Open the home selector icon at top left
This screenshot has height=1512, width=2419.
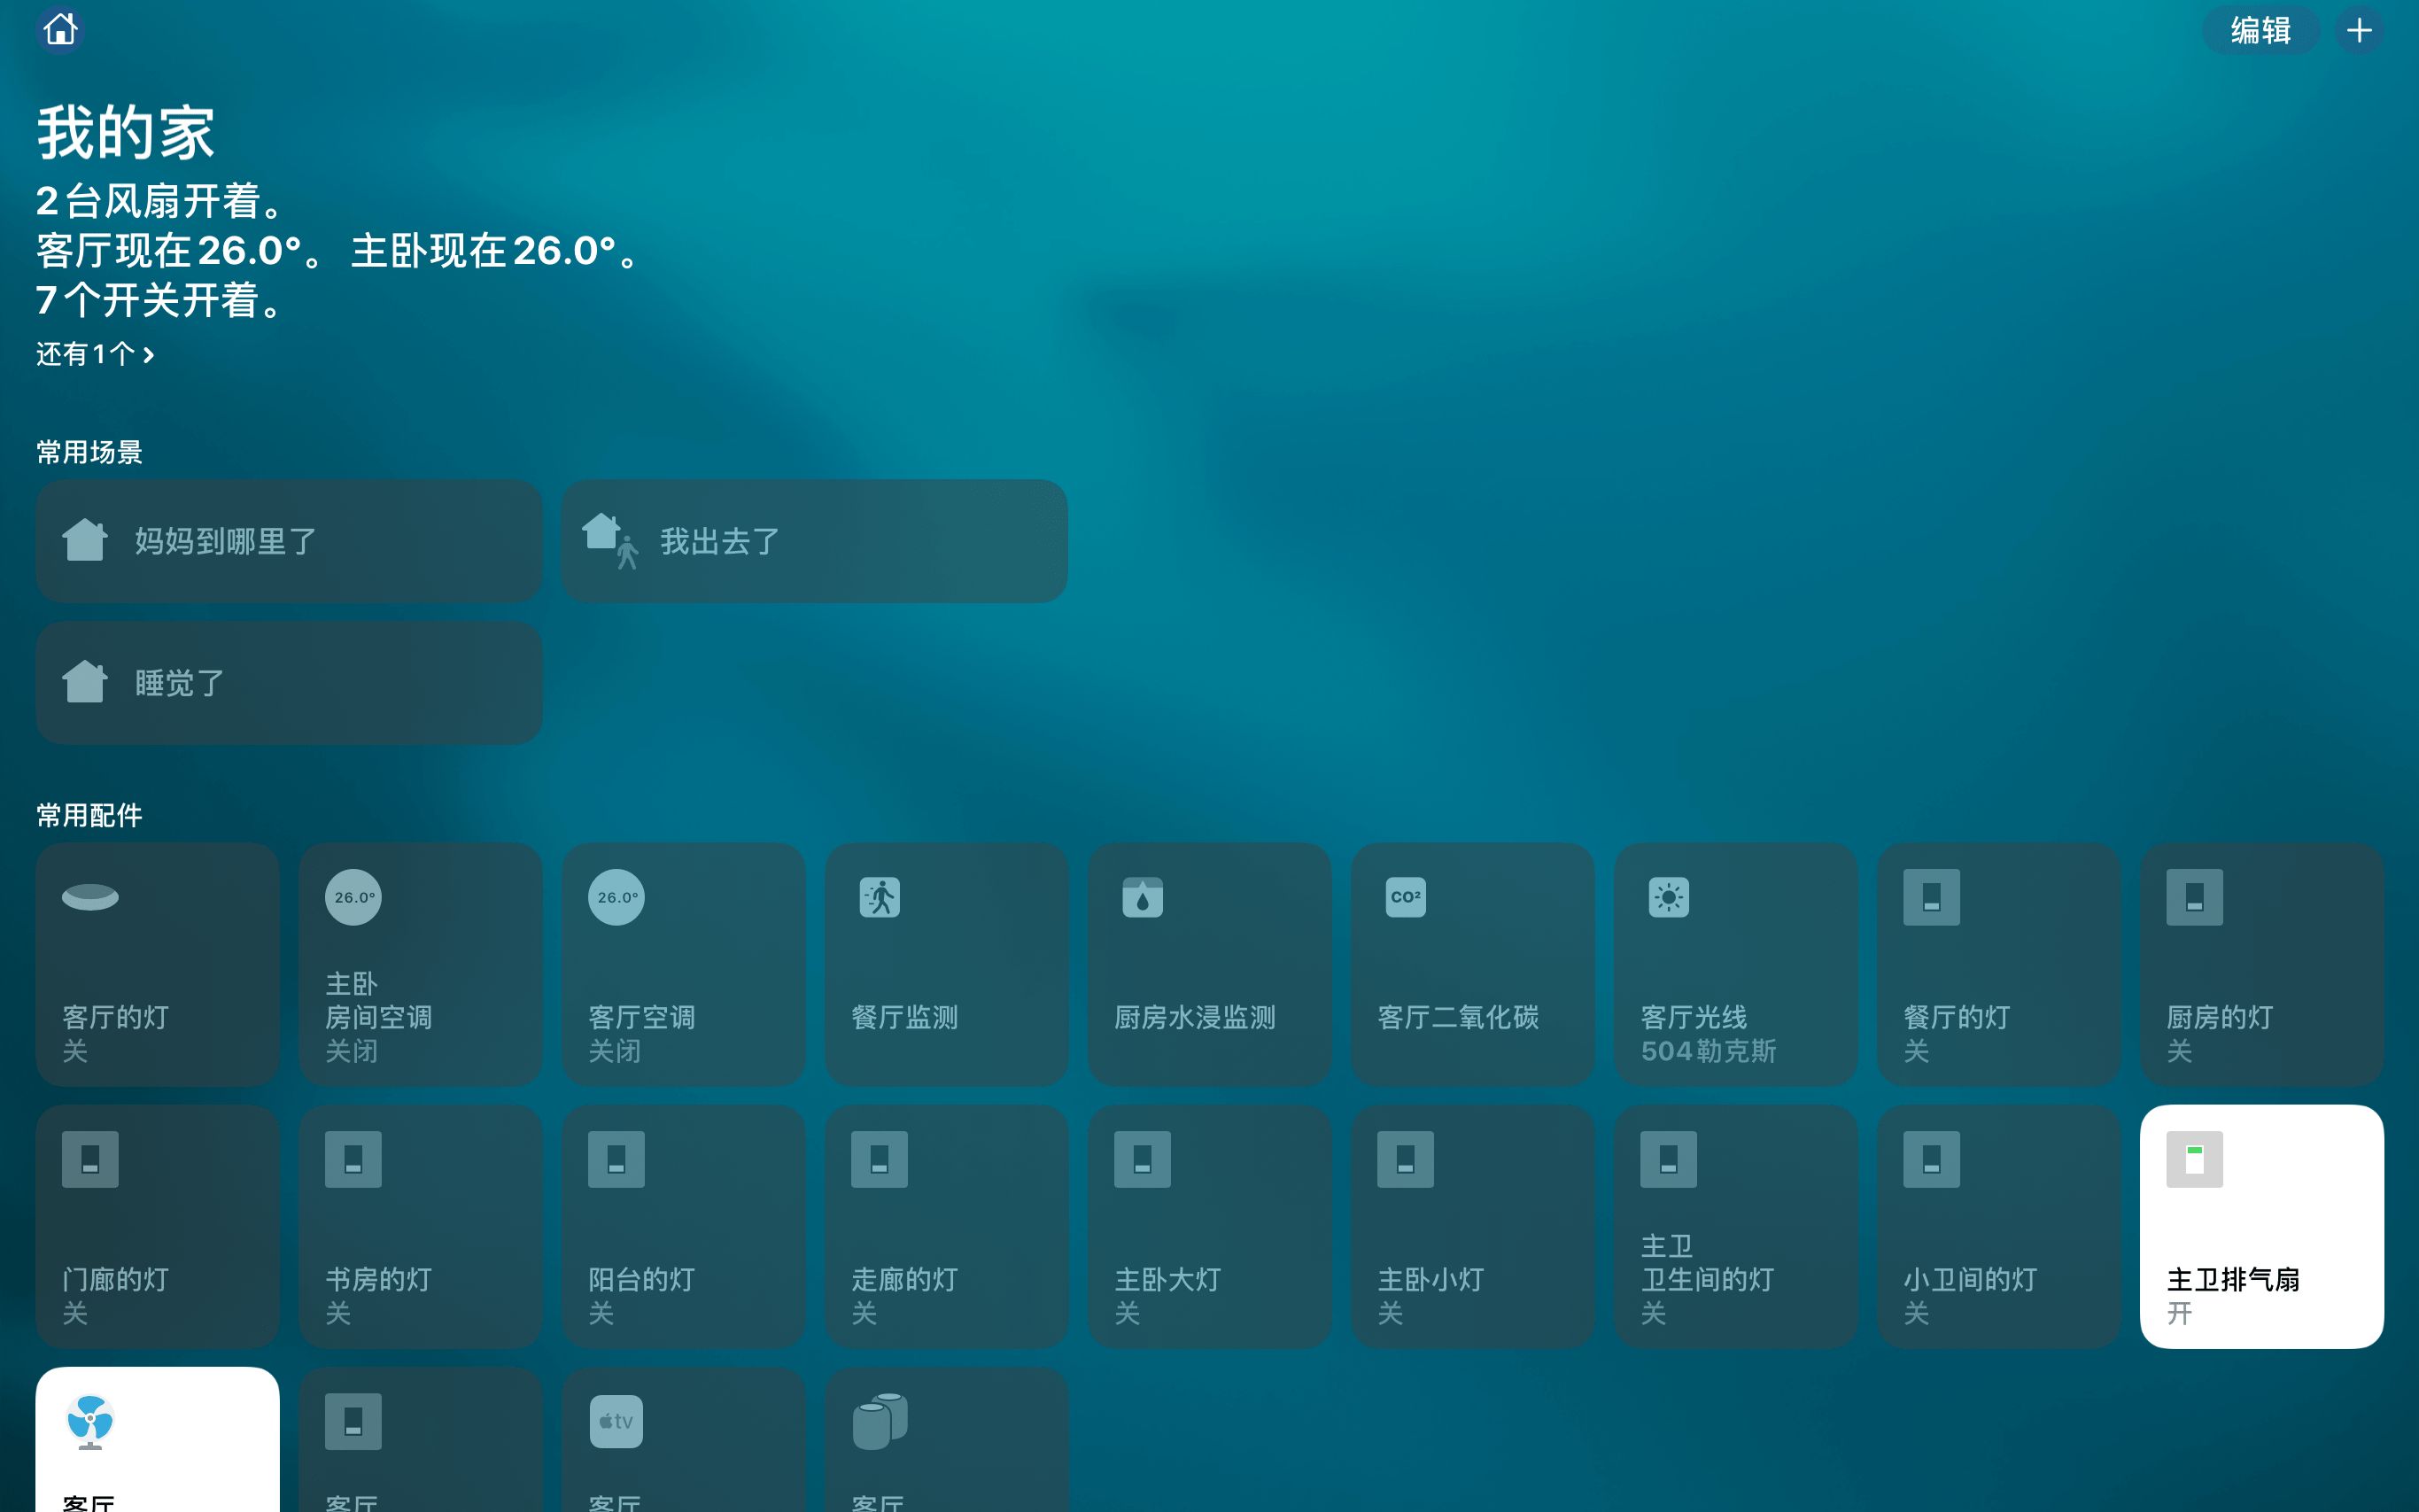pos(60,29)
